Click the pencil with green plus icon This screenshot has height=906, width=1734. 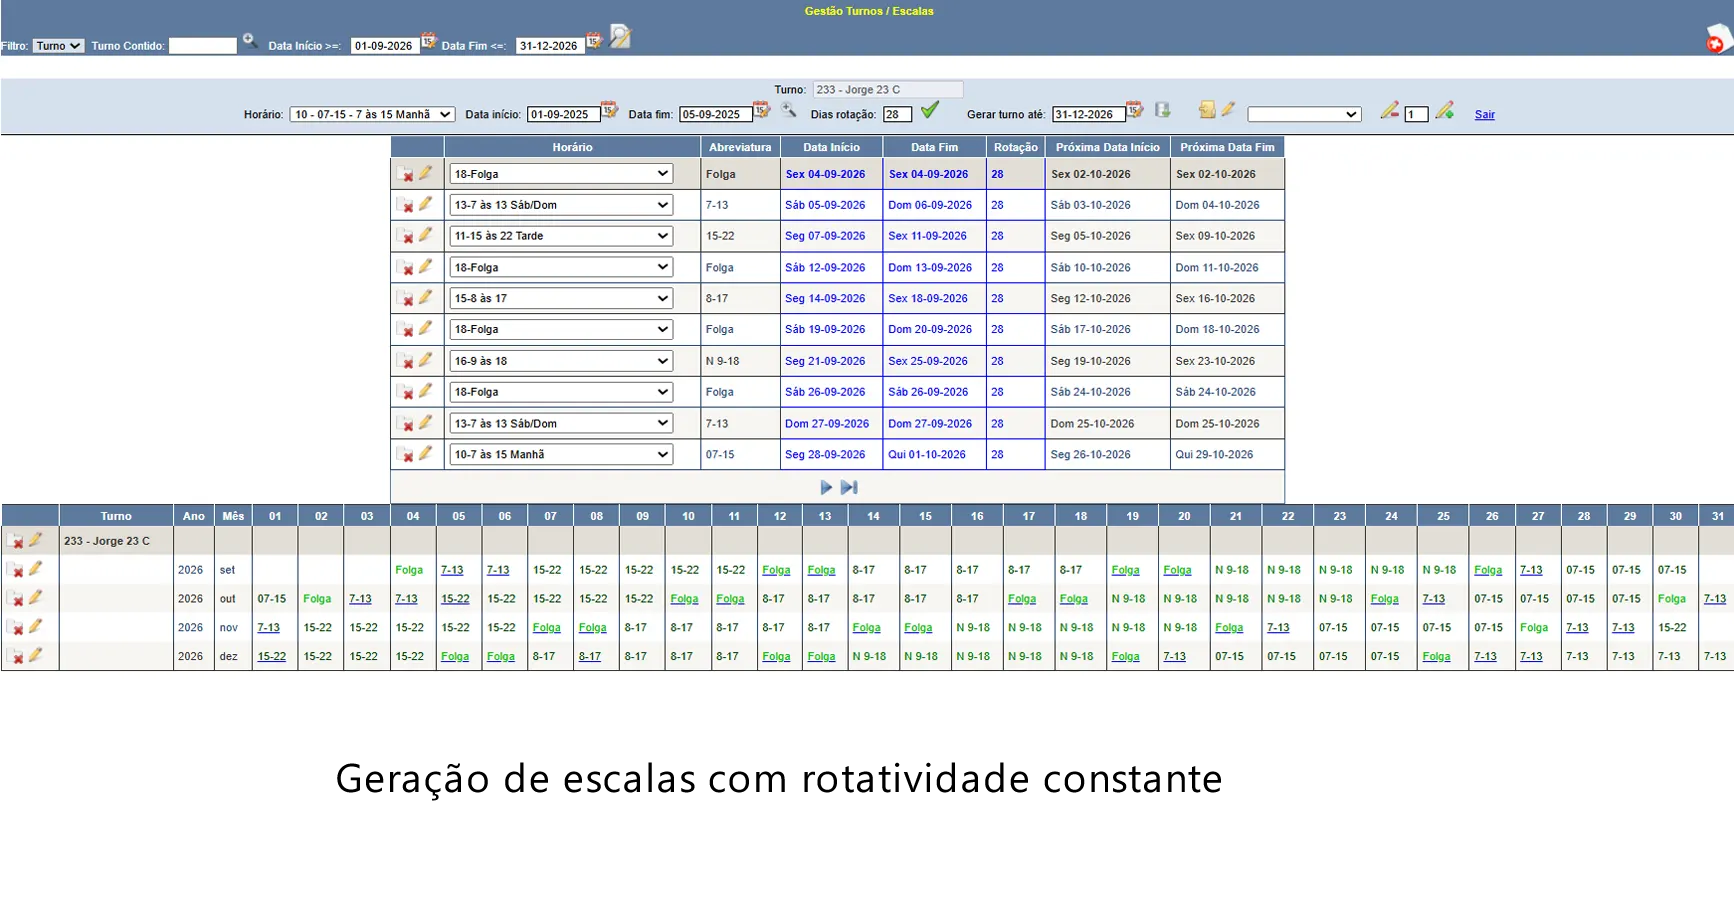click(1444, 111)
